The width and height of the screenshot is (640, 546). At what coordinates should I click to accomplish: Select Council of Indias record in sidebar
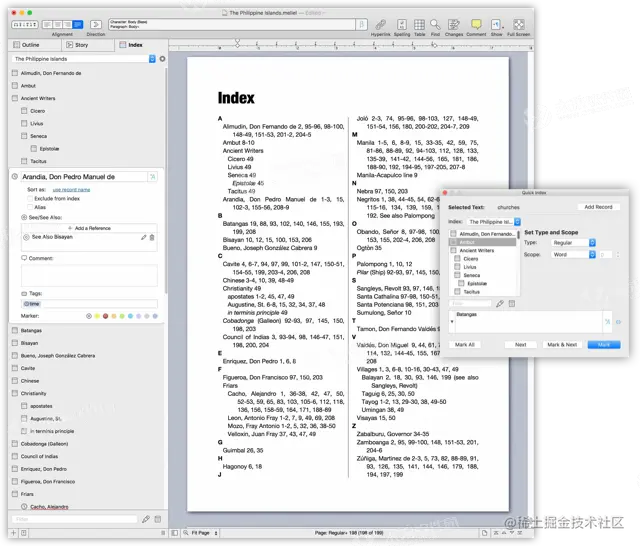(x=39, y=456)
